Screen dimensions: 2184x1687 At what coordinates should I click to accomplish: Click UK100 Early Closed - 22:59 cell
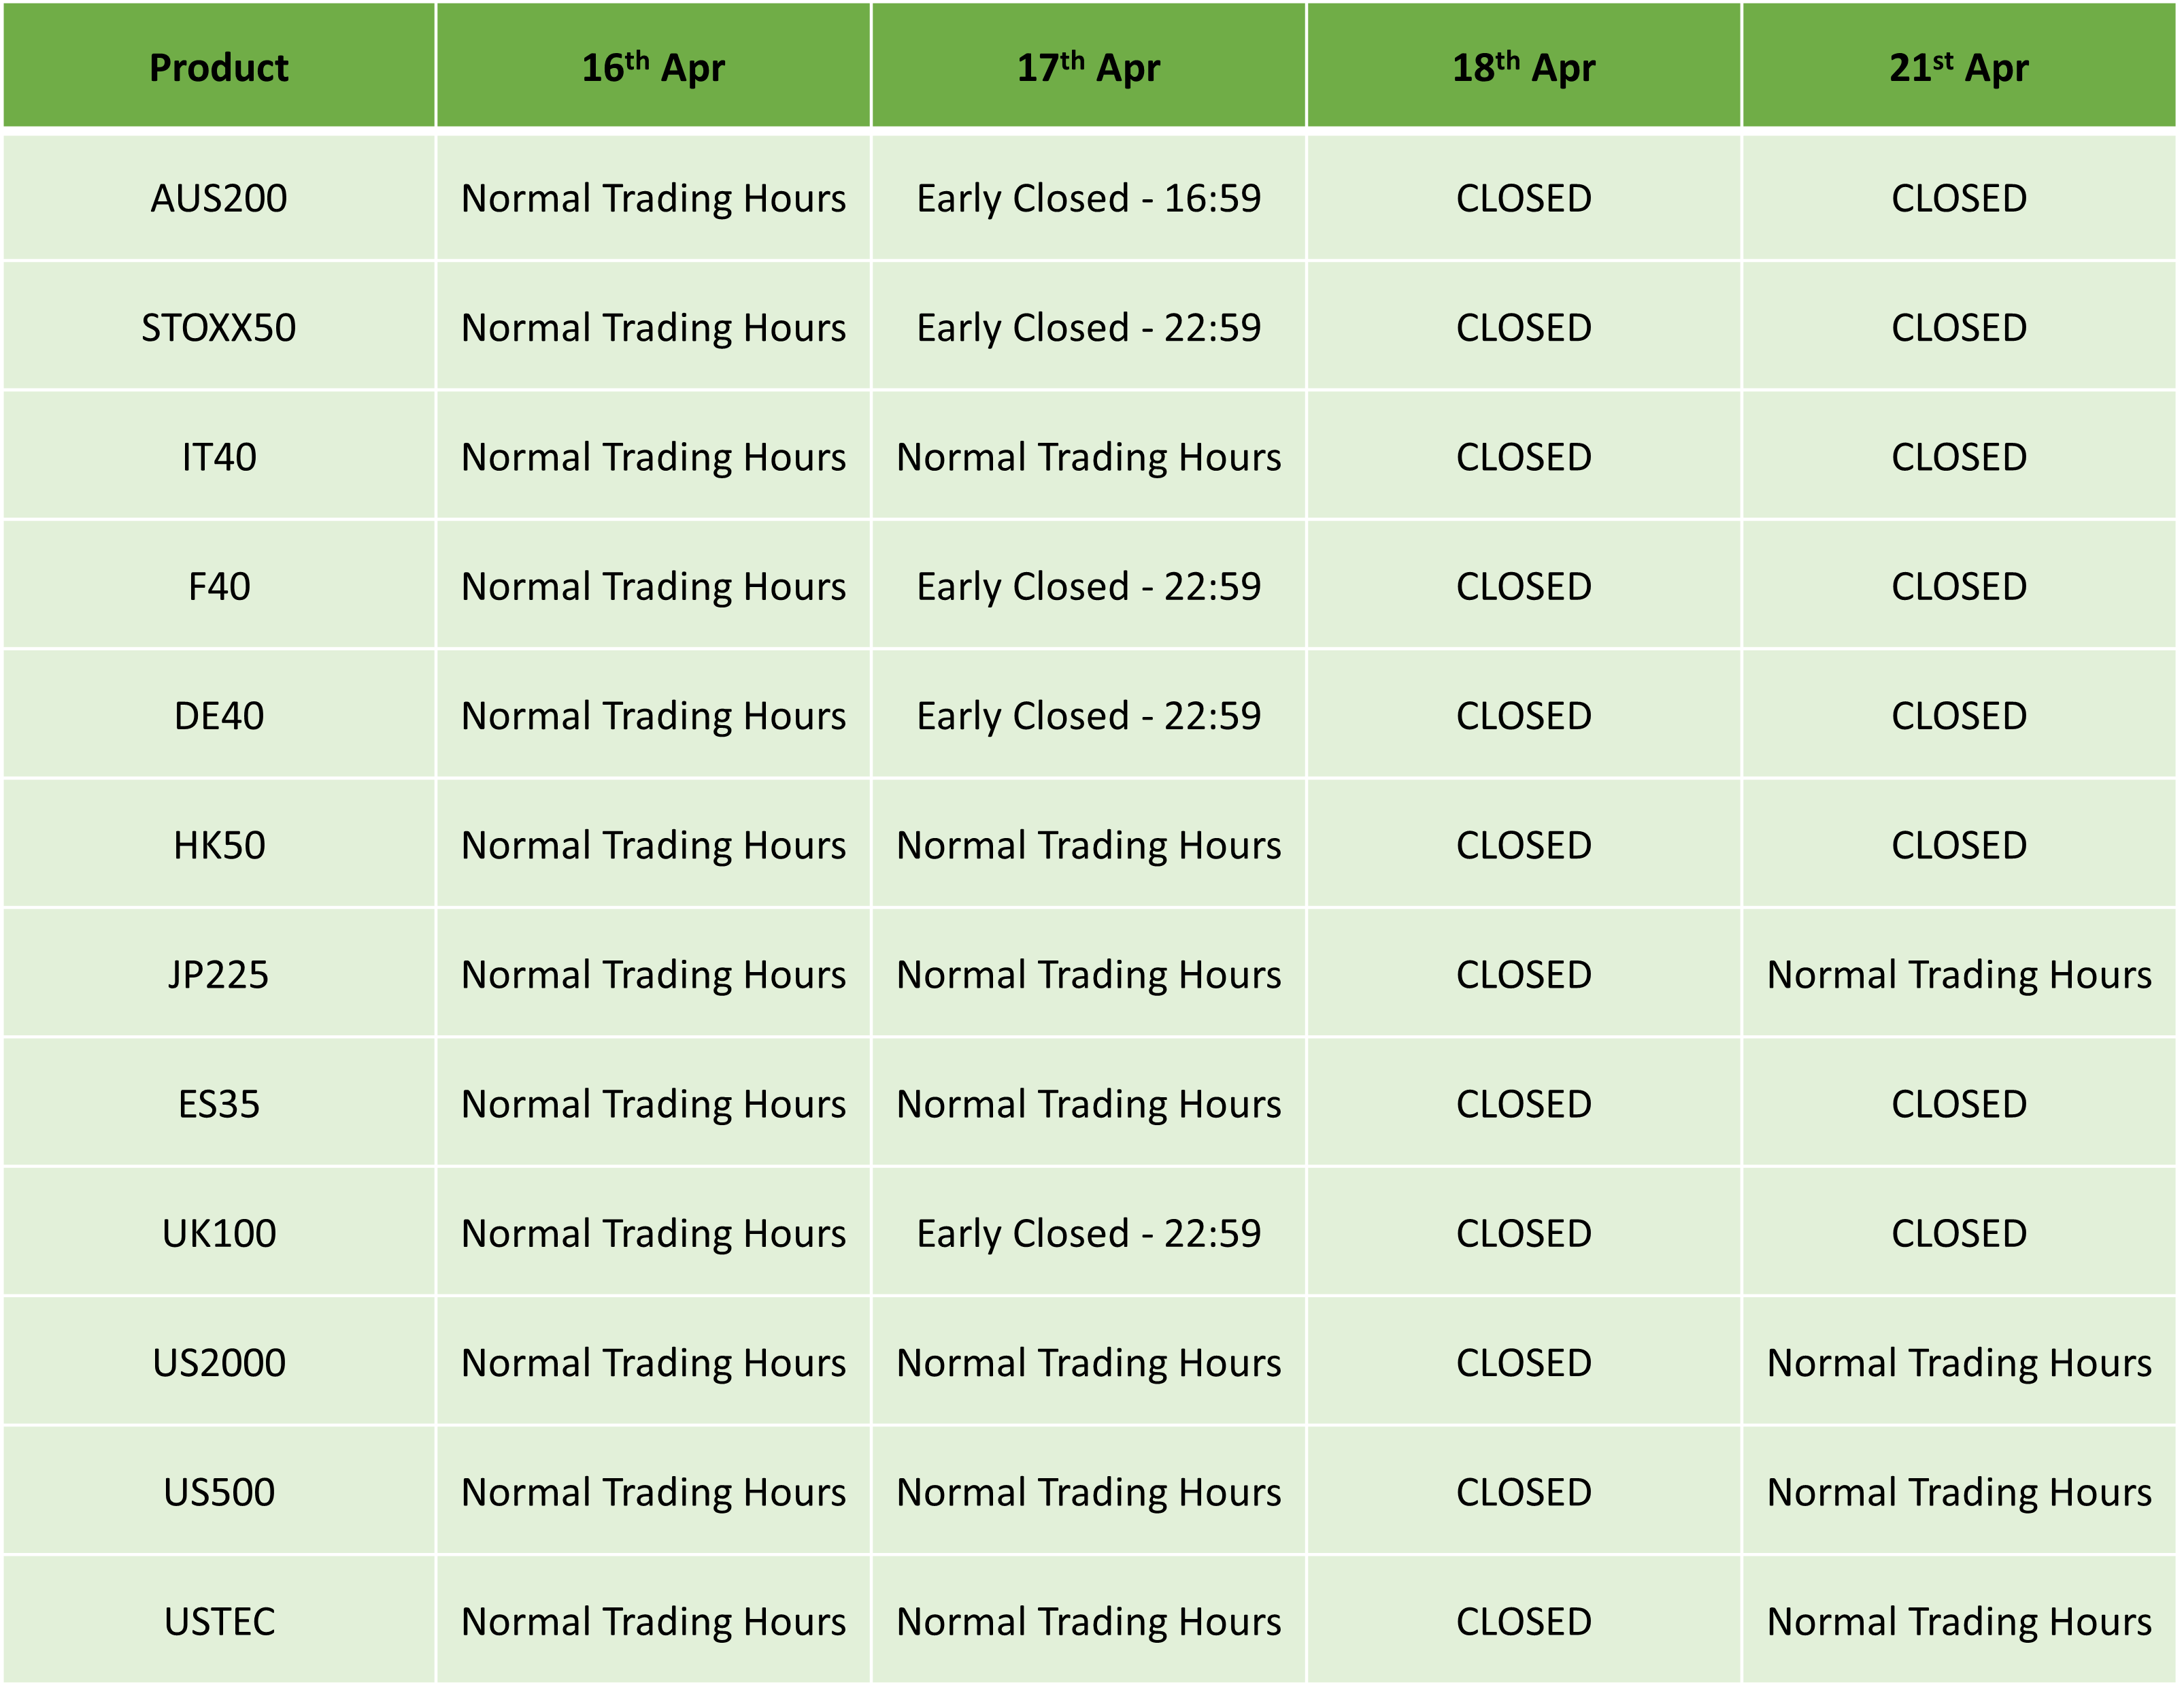(1088, 1233)
